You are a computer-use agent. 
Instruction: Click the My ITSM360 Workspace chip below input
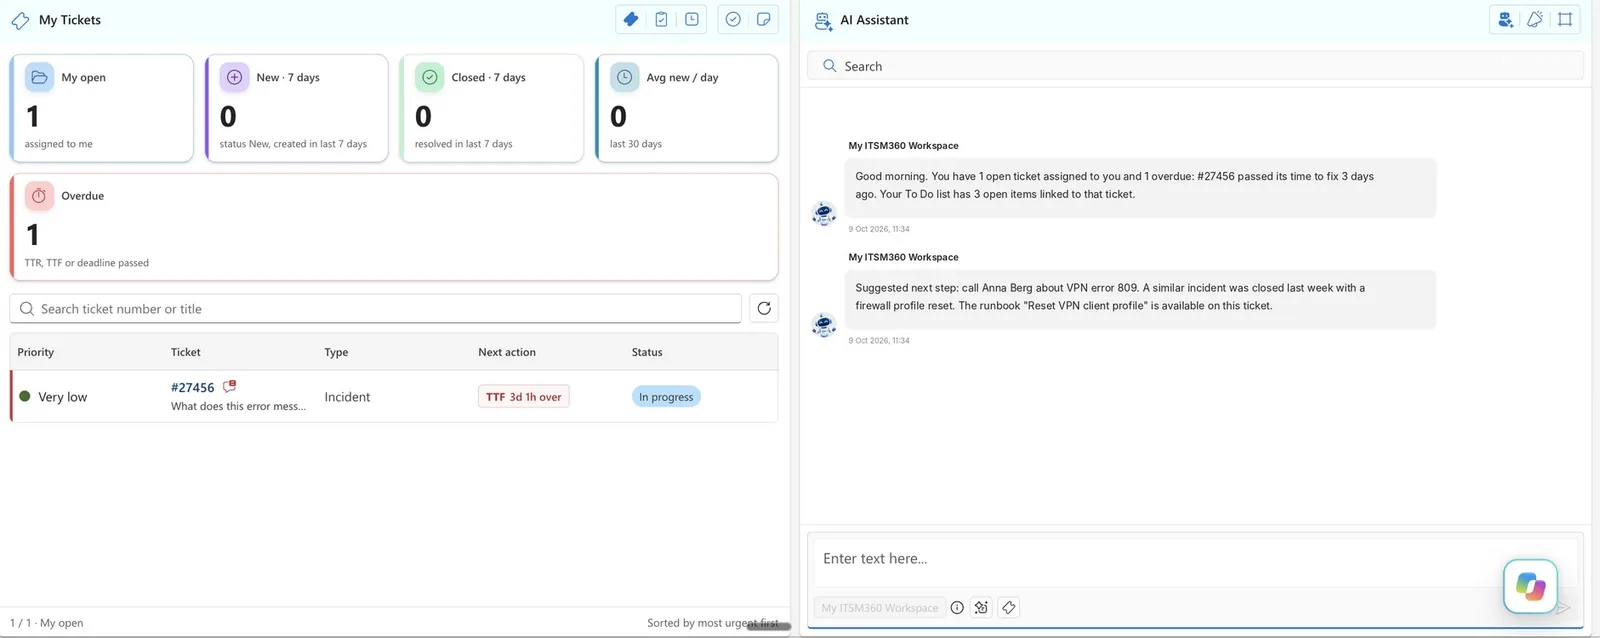coord(880,607)
